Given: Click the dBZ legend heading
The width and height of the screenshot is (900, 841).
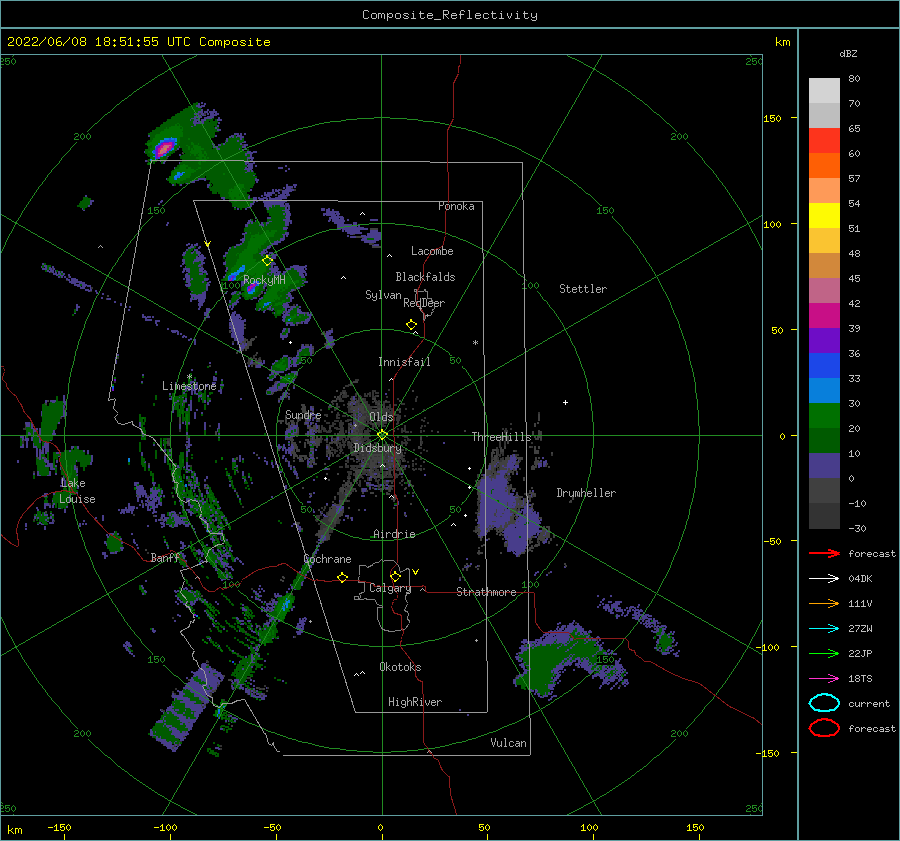Looking at the screenshot, I should tap(848, 54).
